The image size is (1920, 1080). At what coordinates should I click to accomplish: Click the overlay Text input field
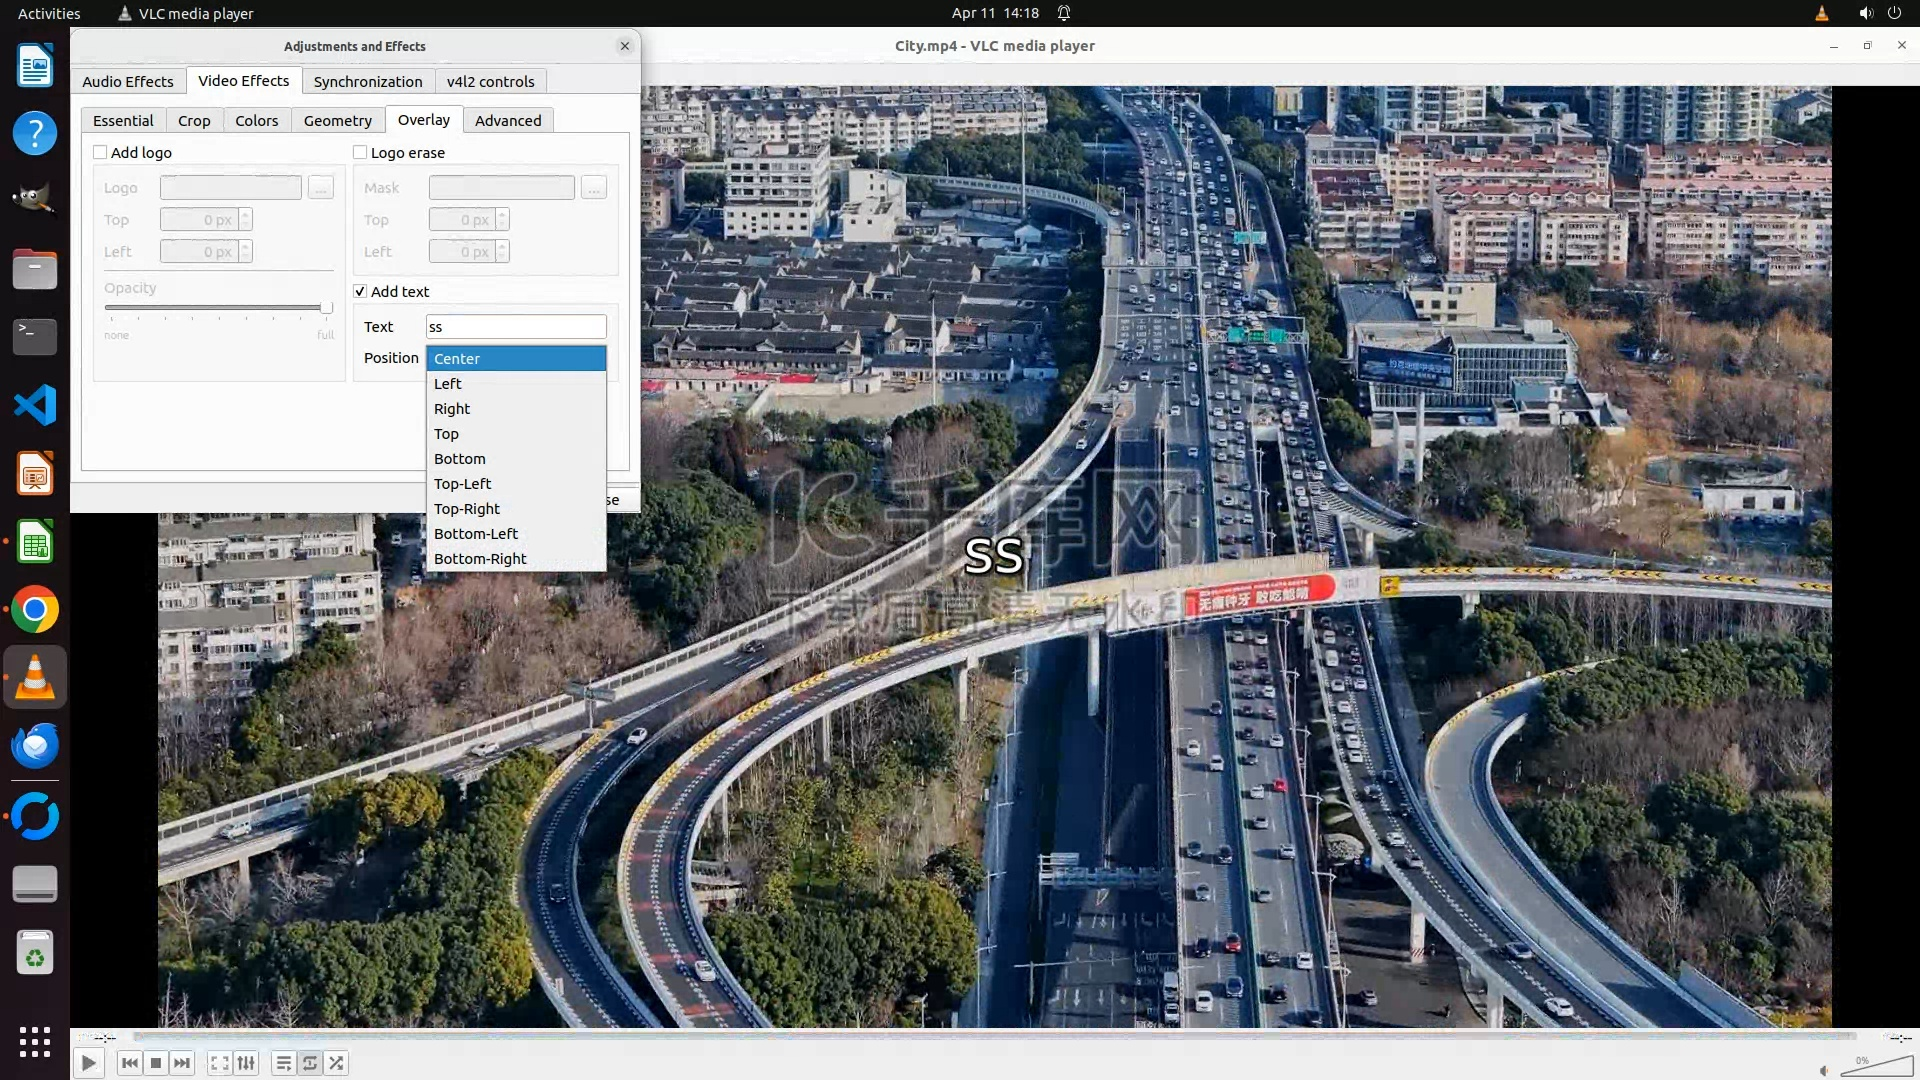point(516,327)
